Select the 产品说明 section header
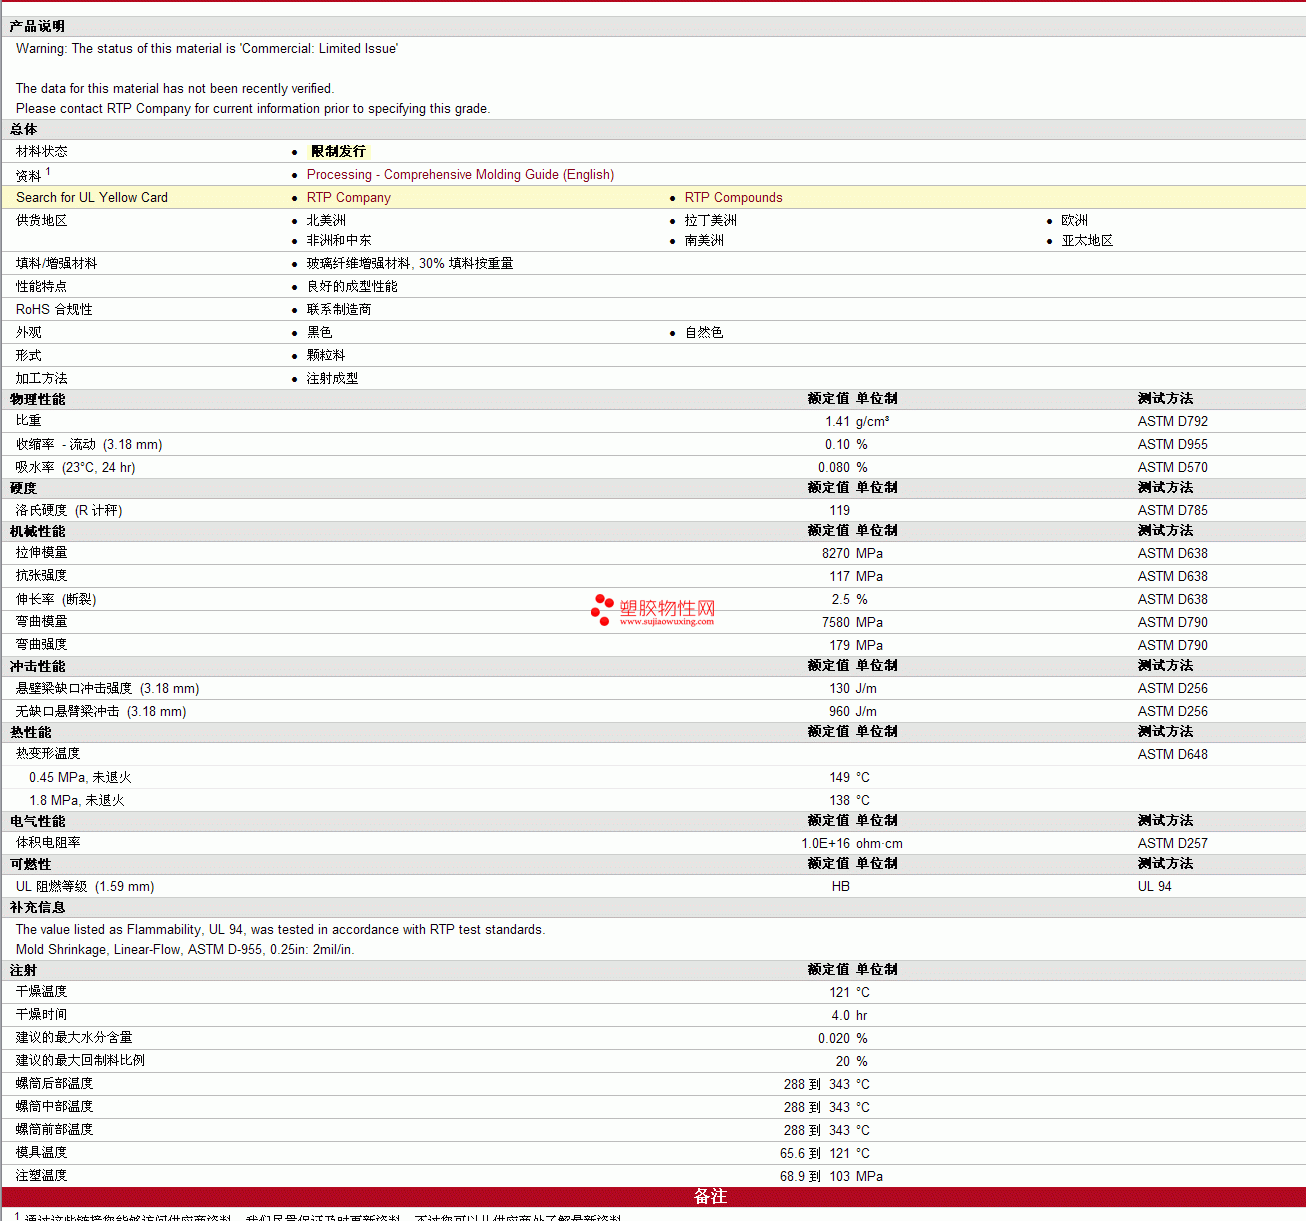Image resolution: width=1306 pixels, height=1221 pixels. 37,26
